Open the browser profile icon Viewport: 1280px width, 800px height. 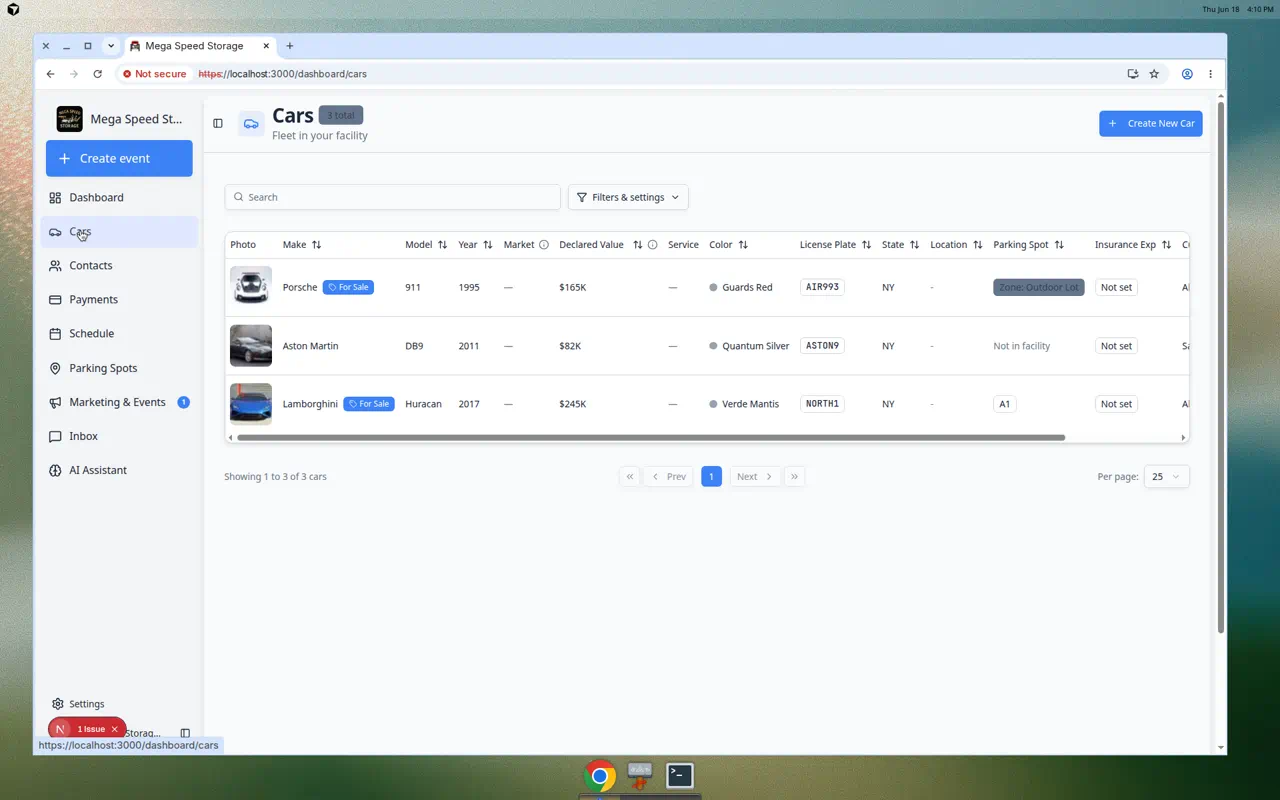pos(1187,74)
